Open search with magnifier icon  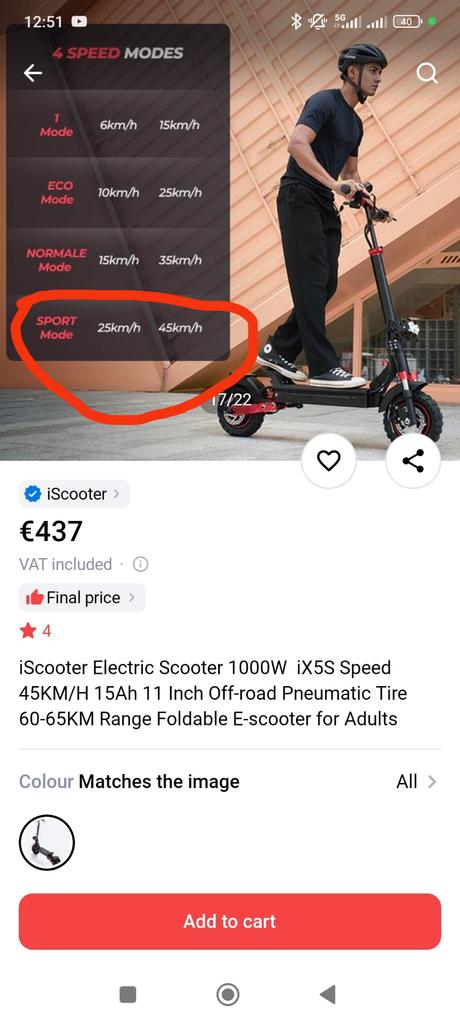[x=427, y=73]
